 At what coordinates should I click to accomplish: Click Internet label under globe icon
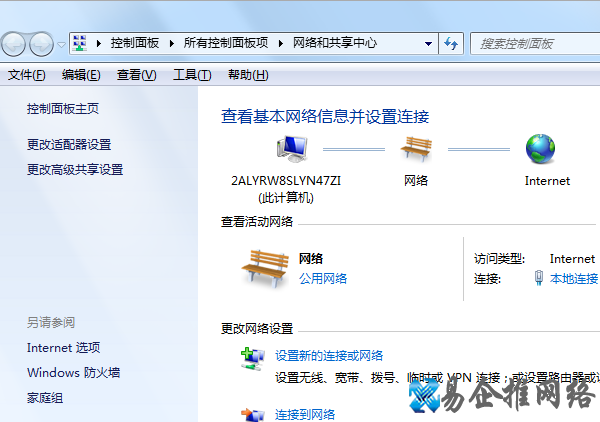[547, 181]
